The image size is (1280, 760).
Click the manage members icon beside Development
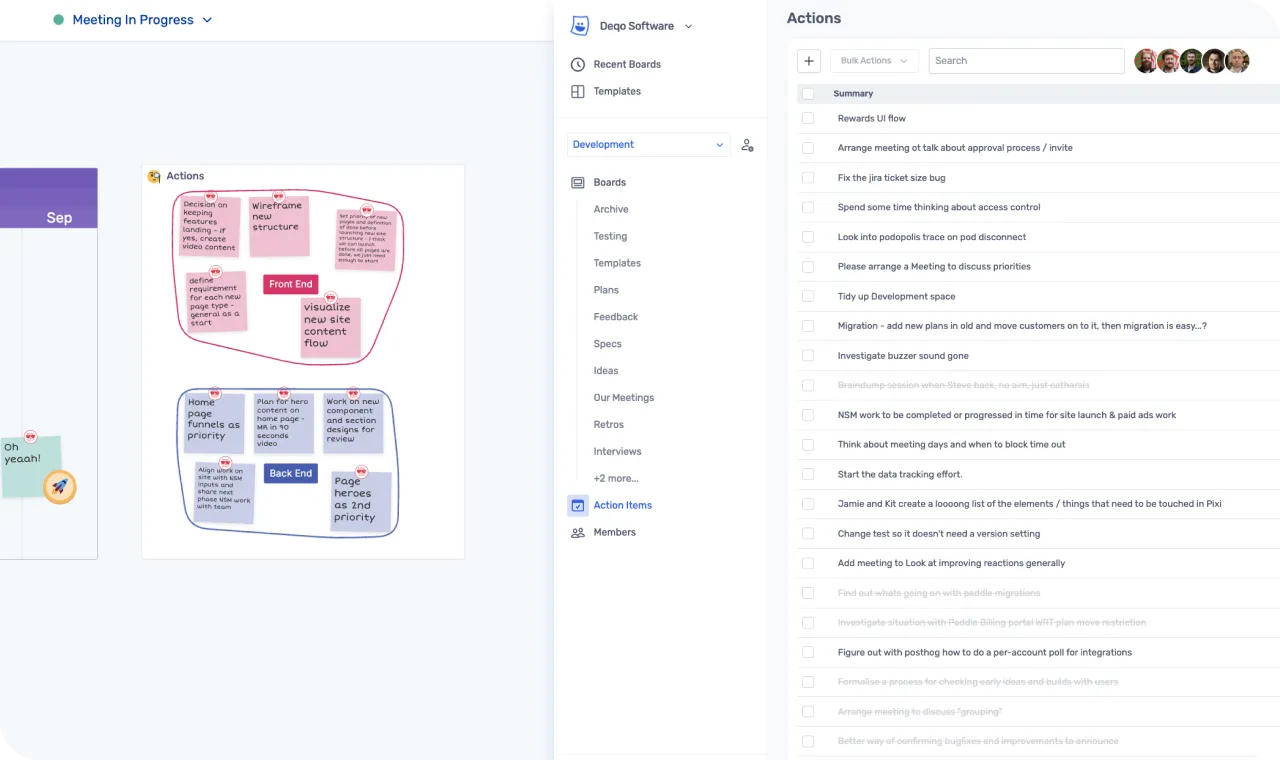[x=747, y=145]
